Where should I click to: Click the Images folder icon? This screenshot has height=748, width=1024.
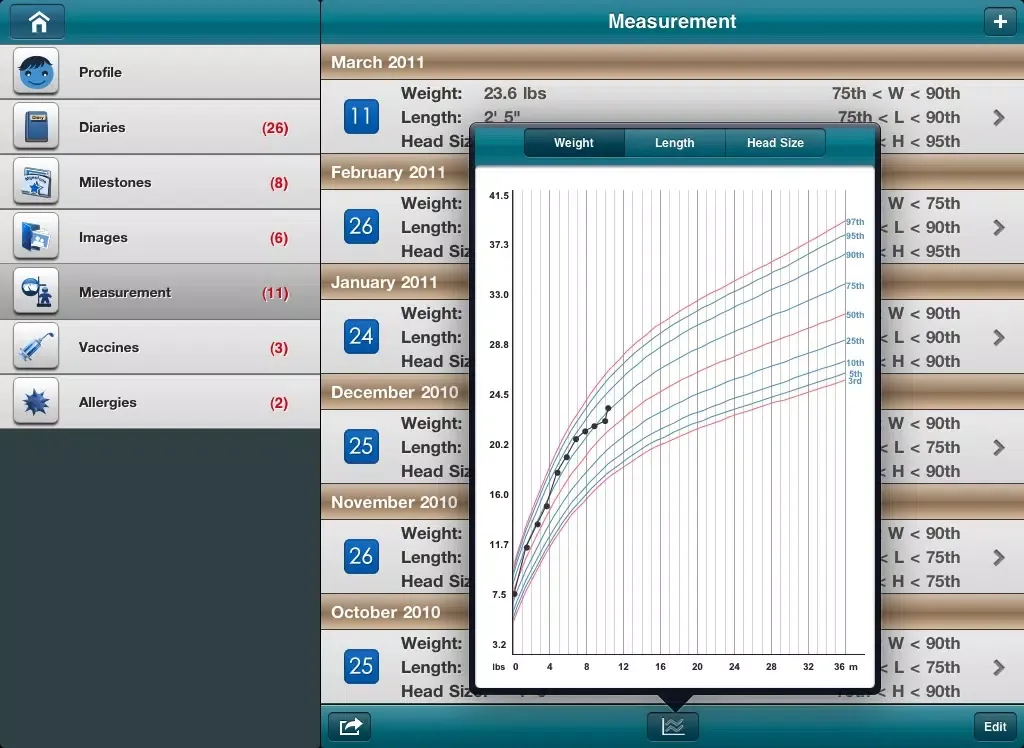coord(36,236)
